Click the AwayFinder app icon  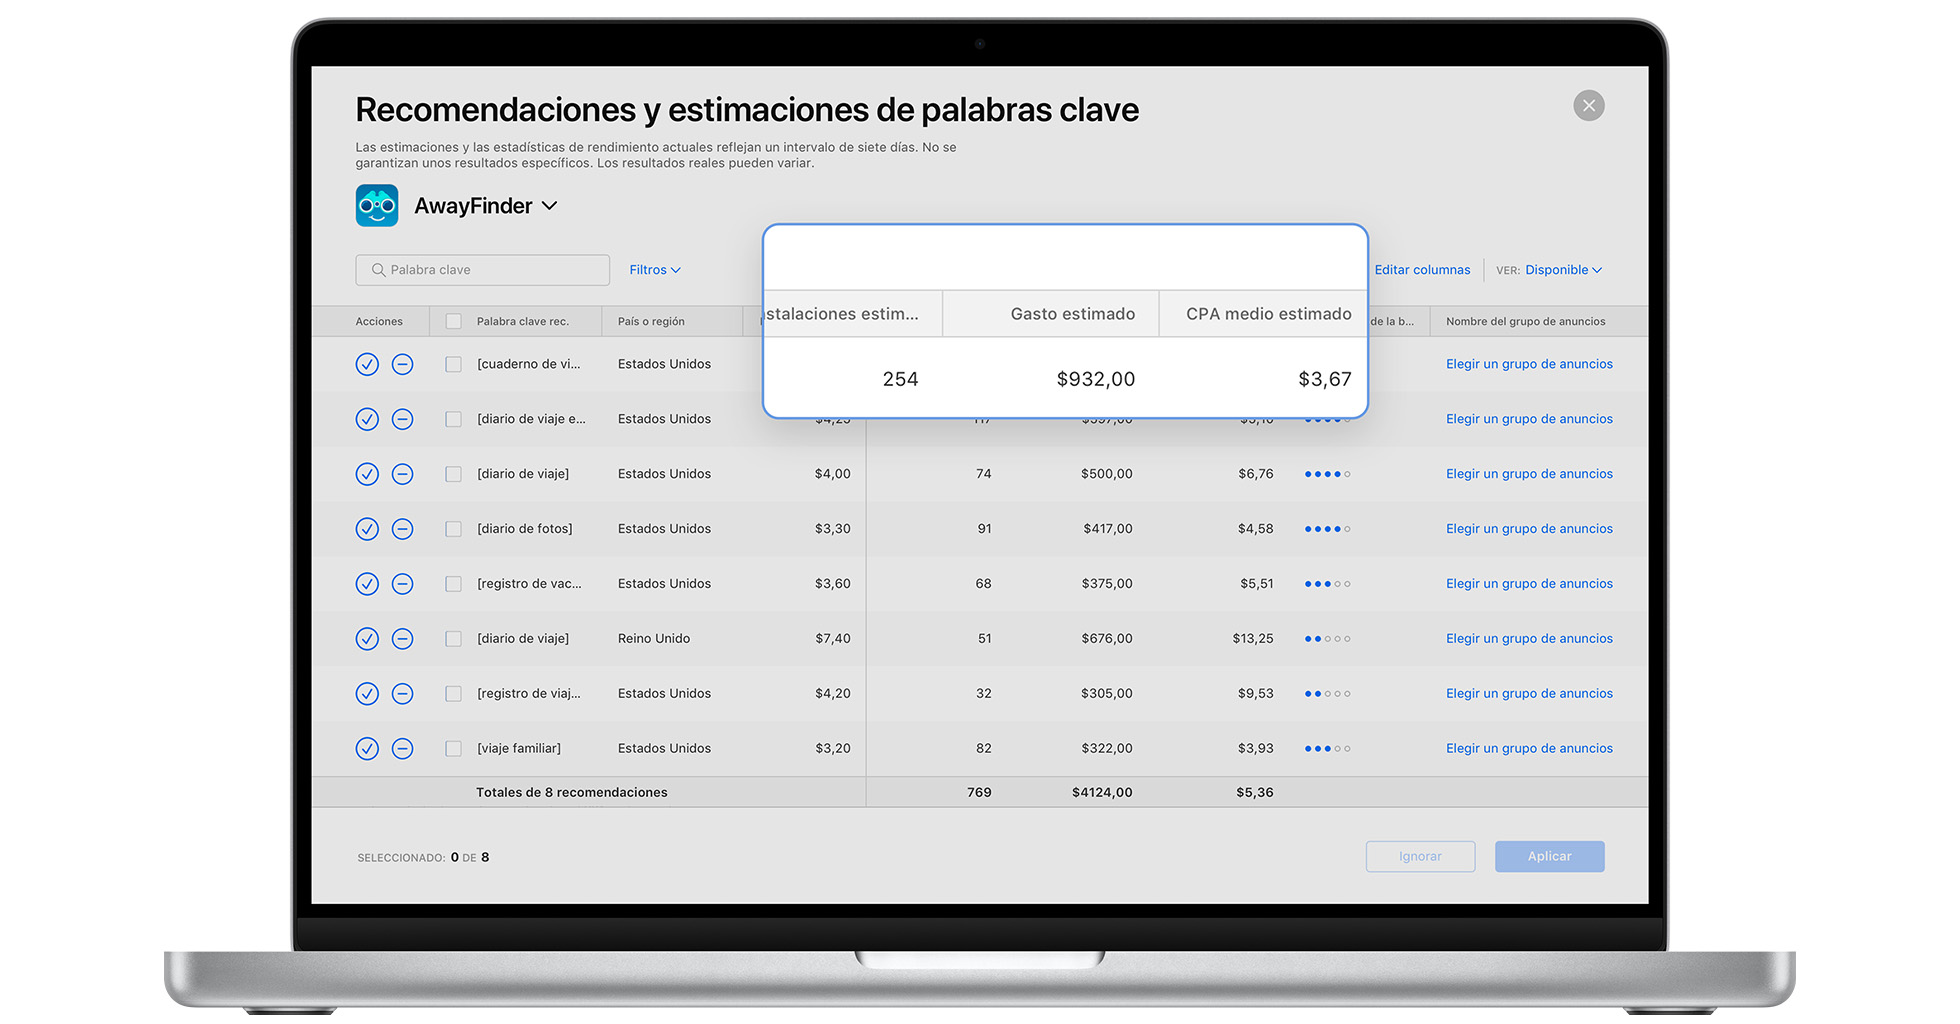tap(377, 206)
